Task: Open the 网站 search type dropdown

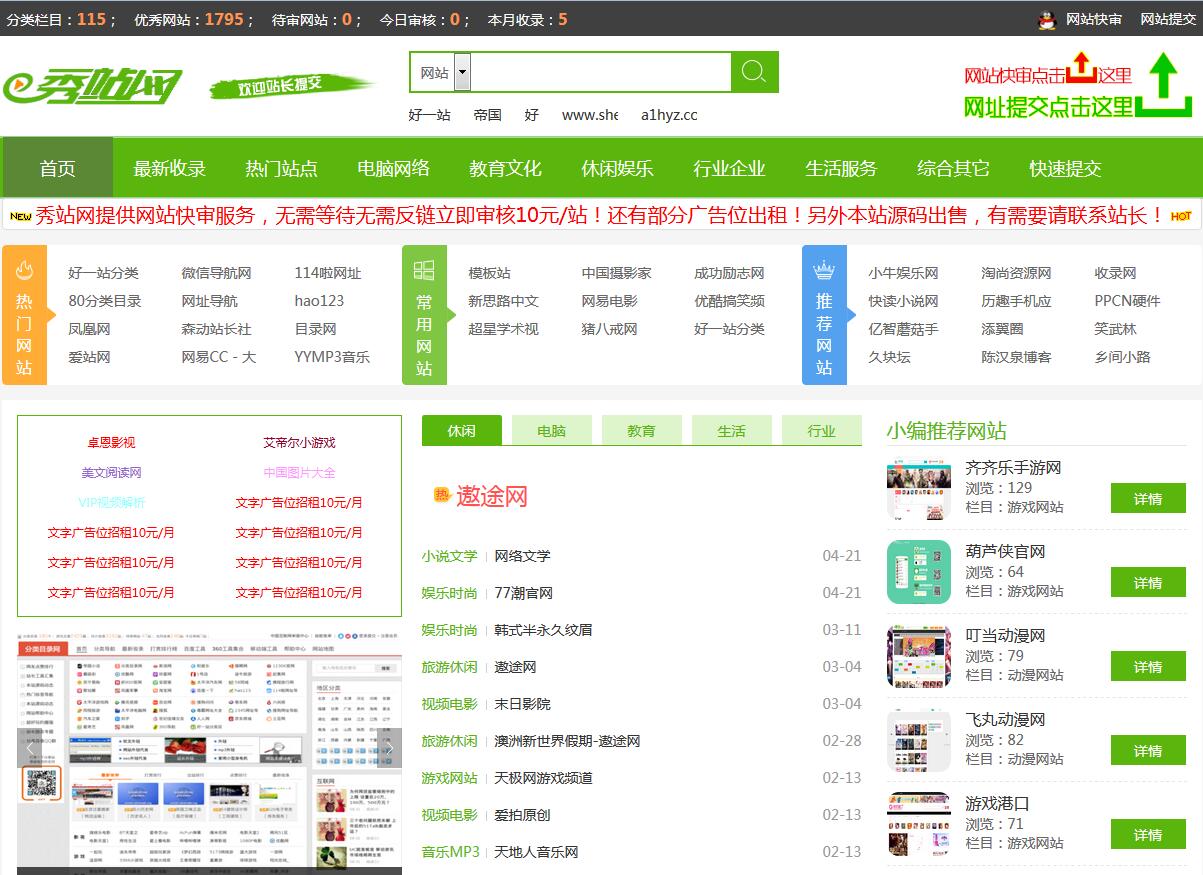Action: 462,73
